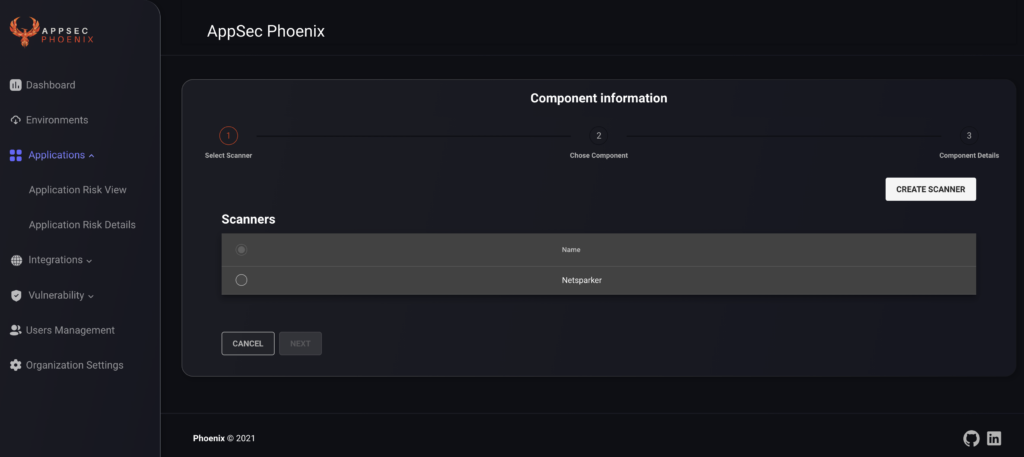1024x457 pixels.
Task: Click the Dashboard bar chart icon
Action: coord(16,85)
